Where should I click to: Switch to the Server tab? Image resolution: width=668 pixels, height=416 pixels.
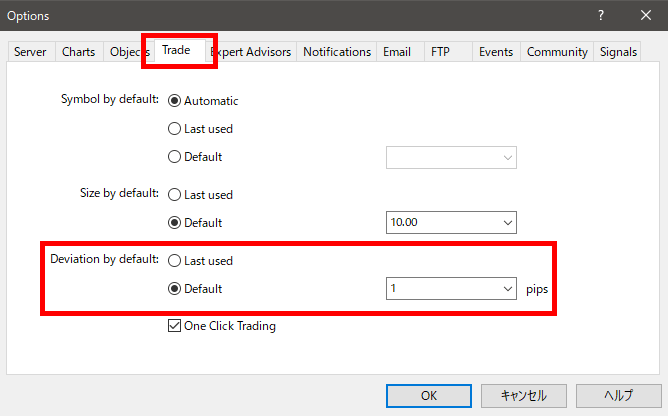[x=30, y=52]
